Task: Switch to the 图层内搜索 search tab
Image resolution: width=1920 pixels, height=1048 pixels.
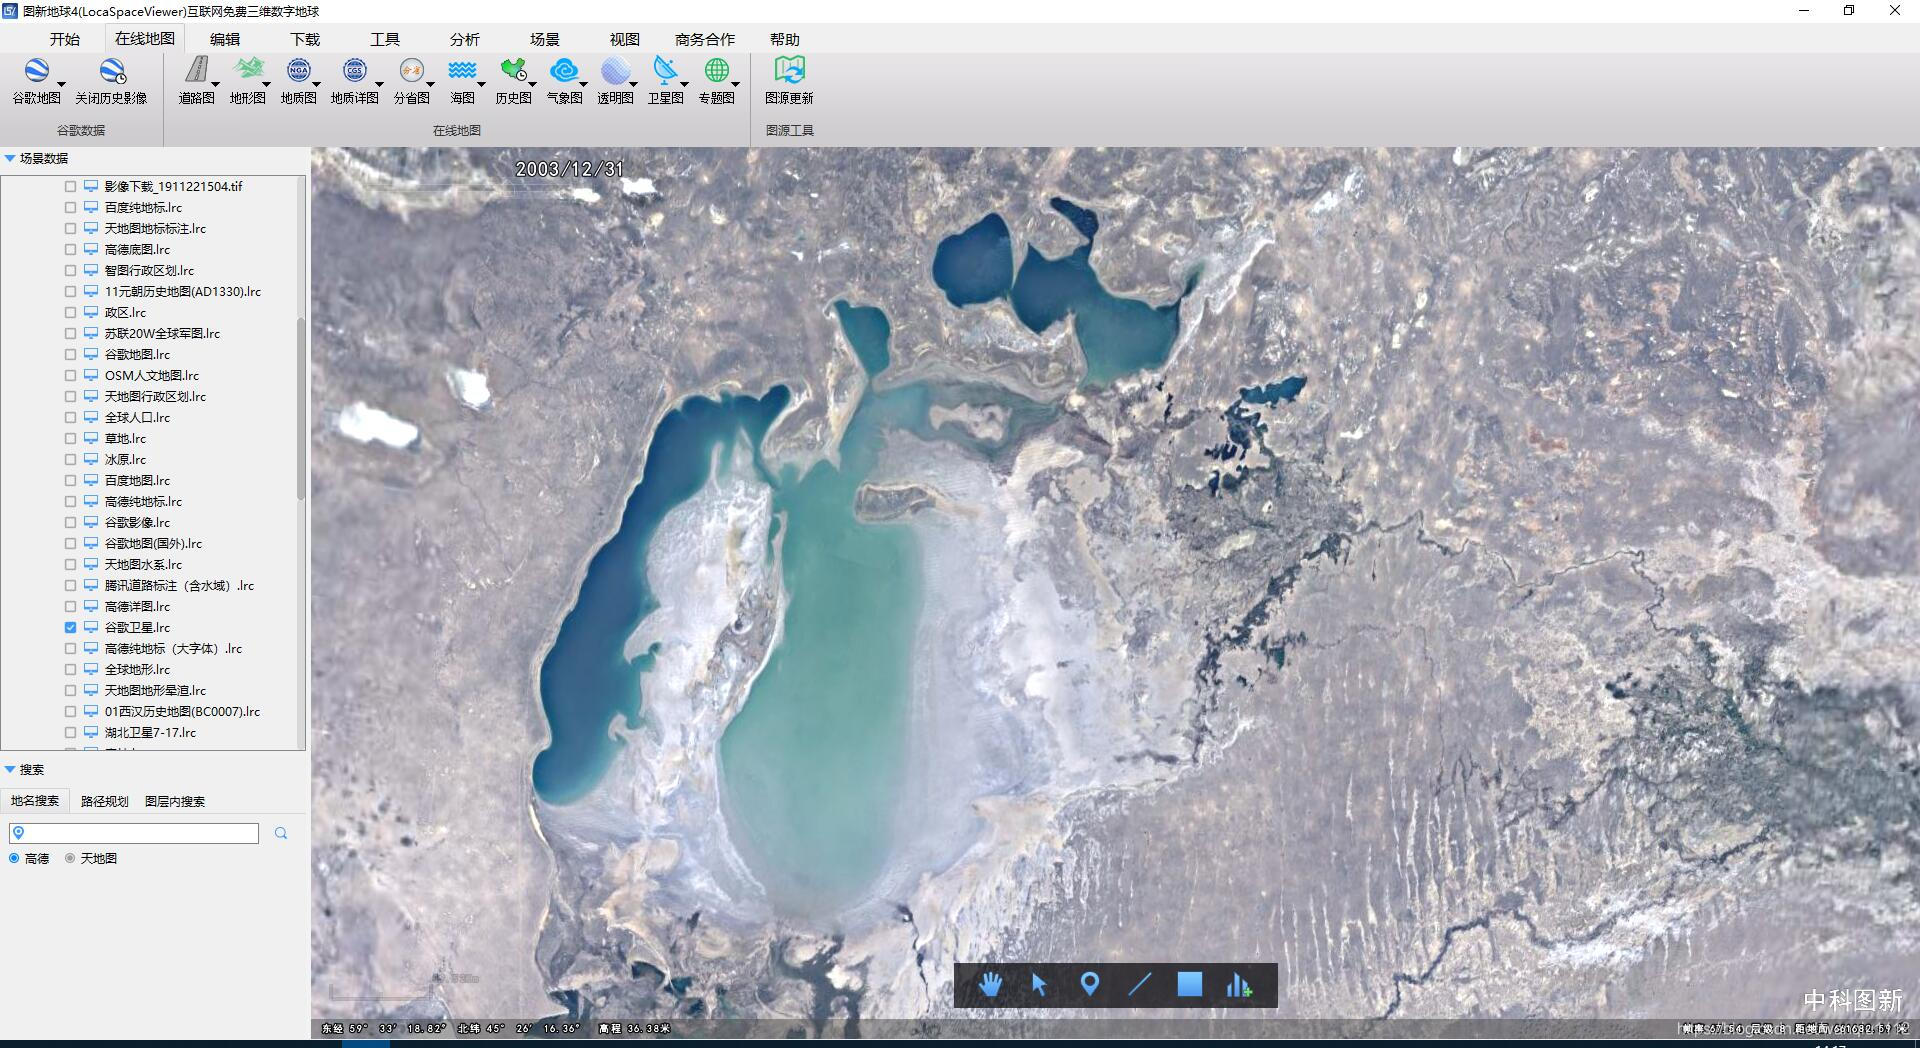Action: [175, 801]
